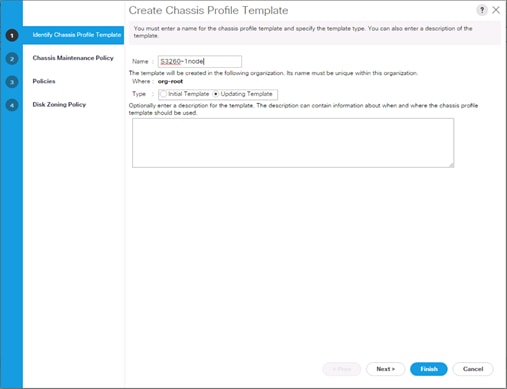Open the help question mark icon
Image resolution: width=507 pixels, height=389 pixels.
[482, 10]
